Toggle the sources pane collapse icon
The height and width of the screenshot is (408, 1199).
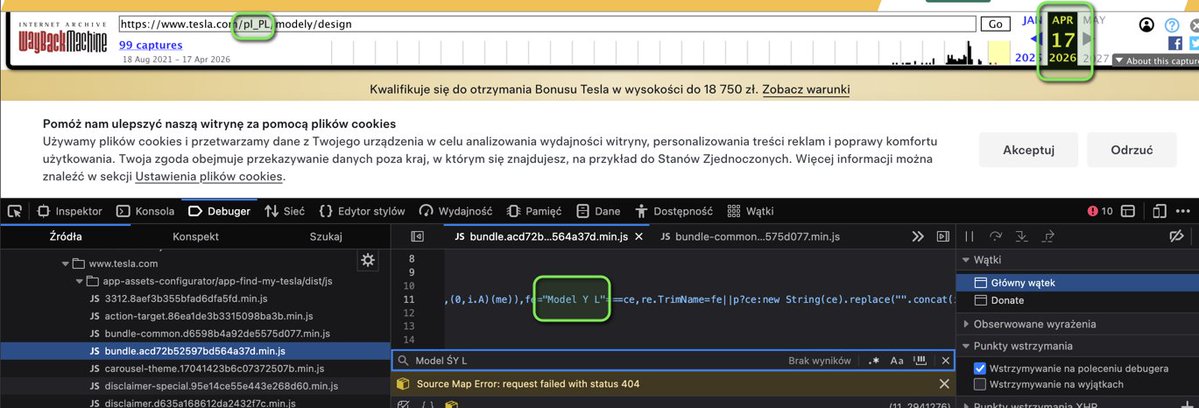click(x=417, y=237)
